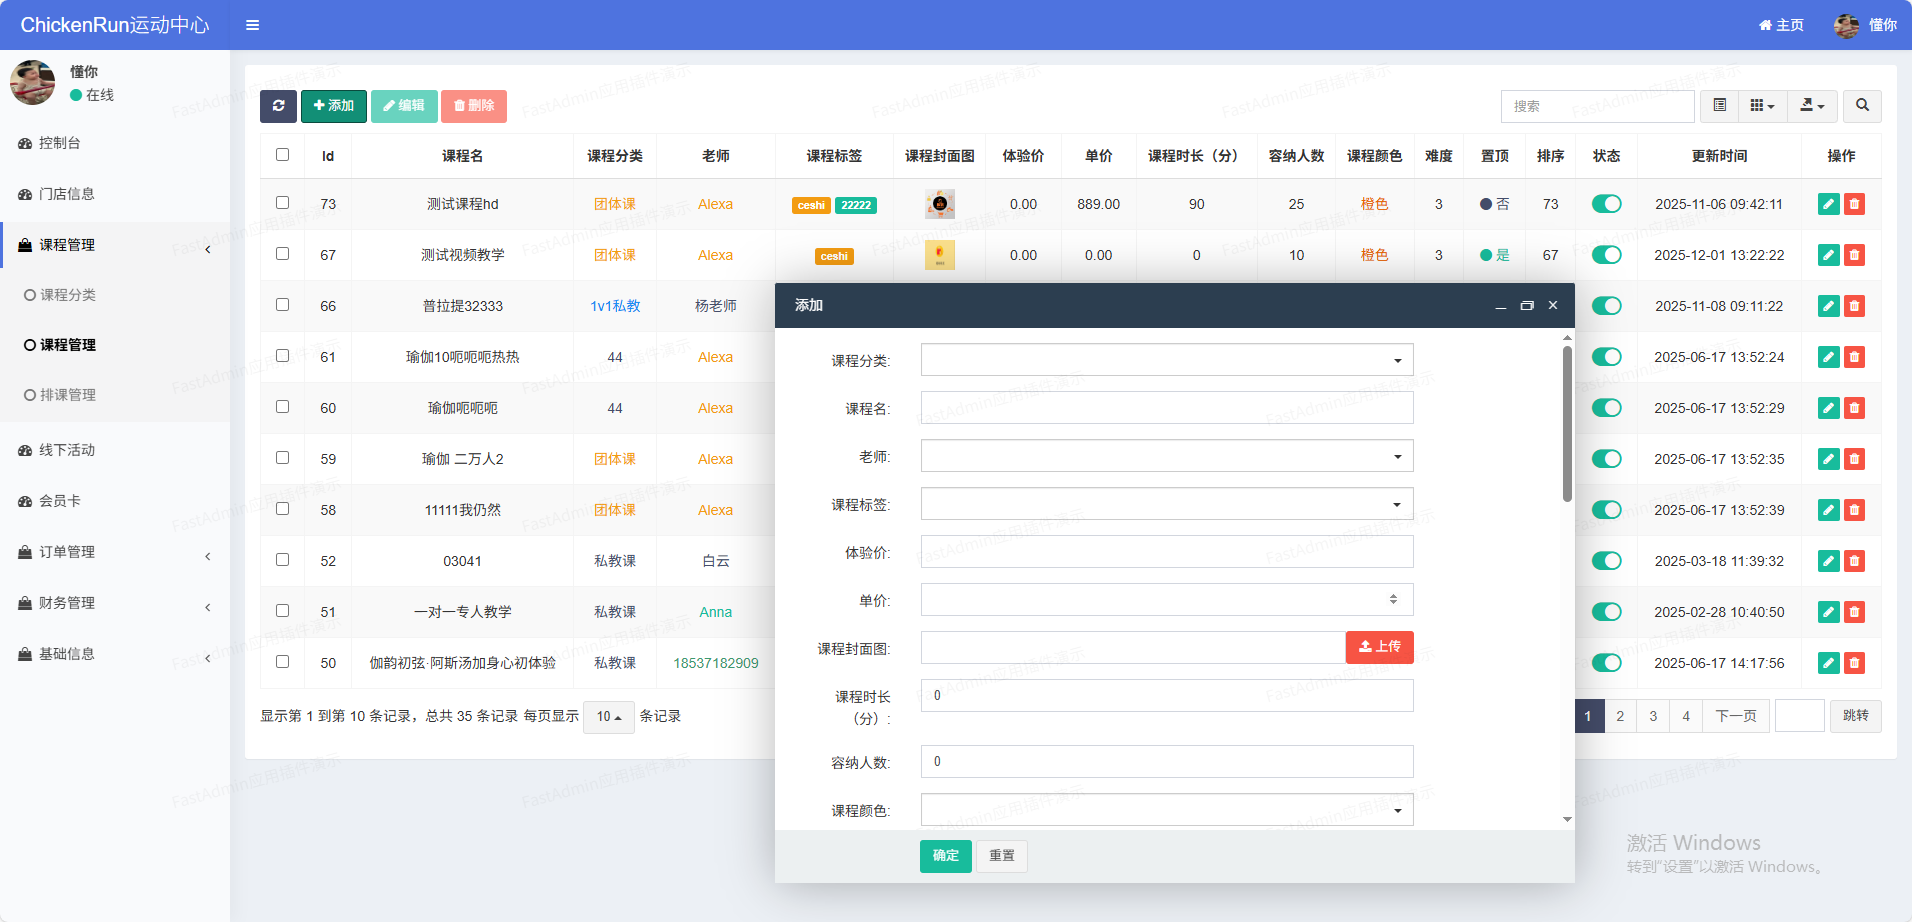Open the 课程分类 dropdown in add dialog
Viewport: 1912px width, 922px height.
[x=1166, y=360]
